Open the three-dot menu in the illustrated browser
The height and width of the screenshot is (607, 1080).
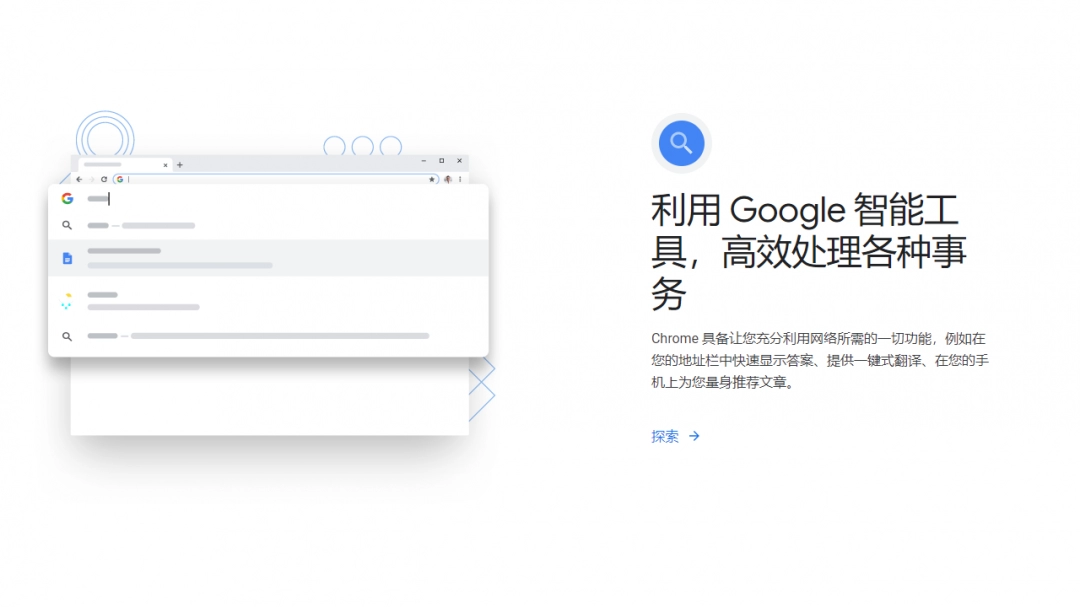click(x=460, y=179)
